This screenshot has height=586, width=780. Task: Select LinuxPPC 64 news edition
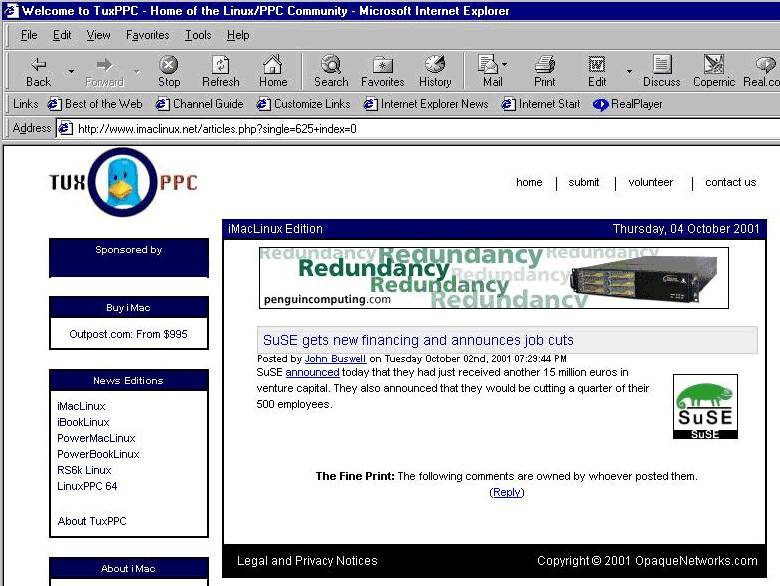click(x=87, y=486)
